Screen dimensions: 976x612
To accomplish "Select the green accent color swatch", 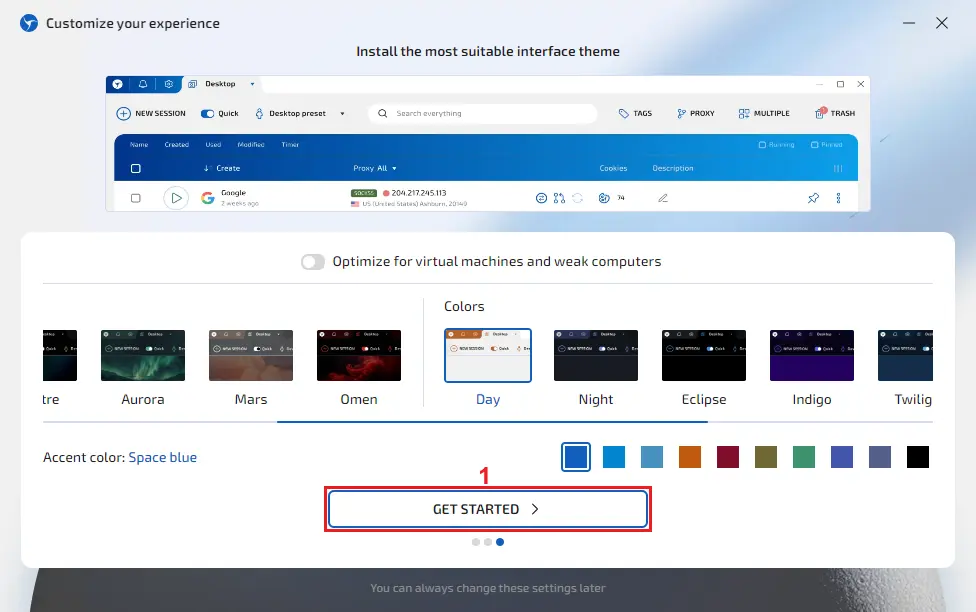I will tap(804, 457).
